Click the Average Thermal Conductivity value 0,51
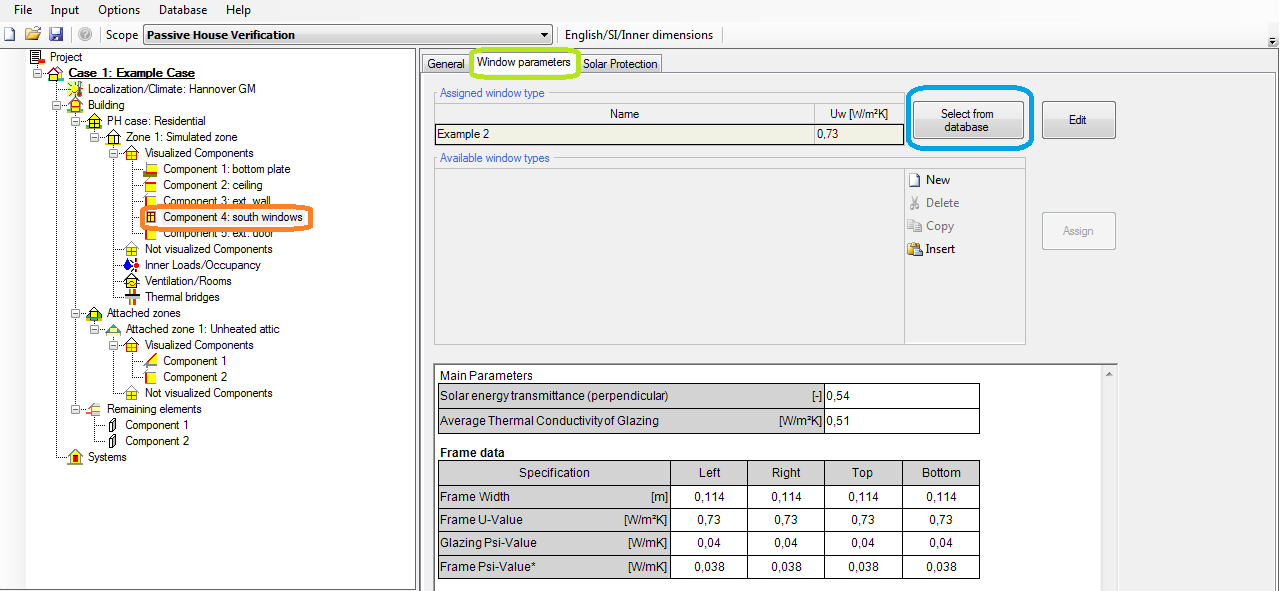The width and height of the screenshot is (1280, 591). [x=901, y=421]
